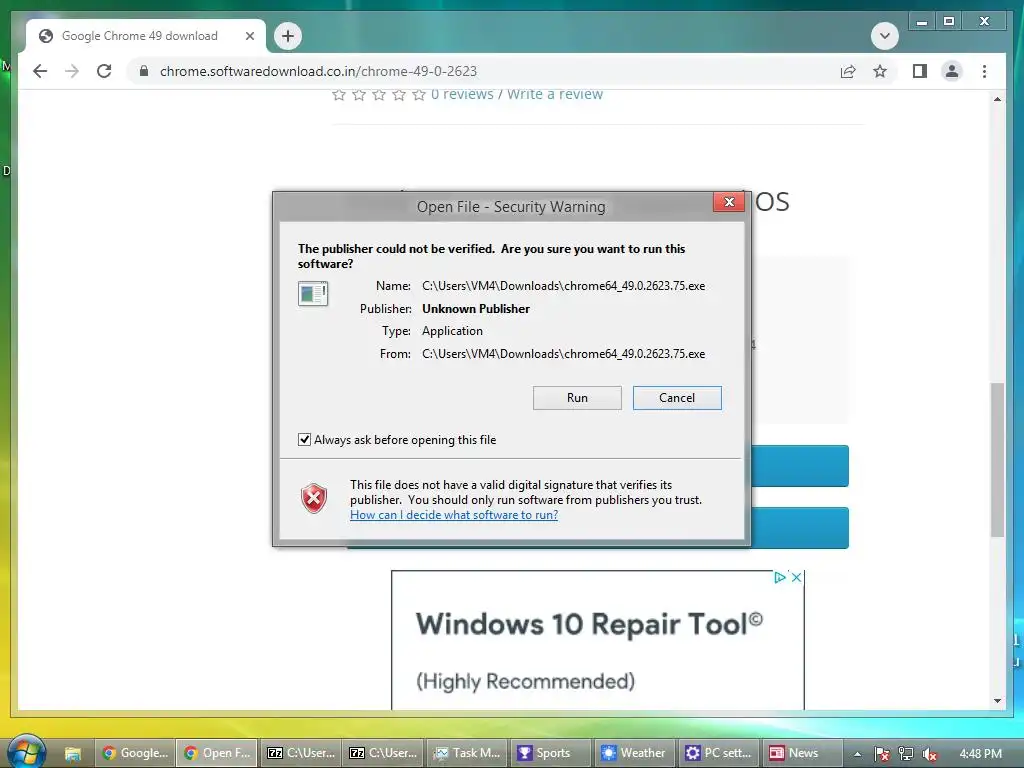Open Chrome three-dot menu

pos(984,71)
